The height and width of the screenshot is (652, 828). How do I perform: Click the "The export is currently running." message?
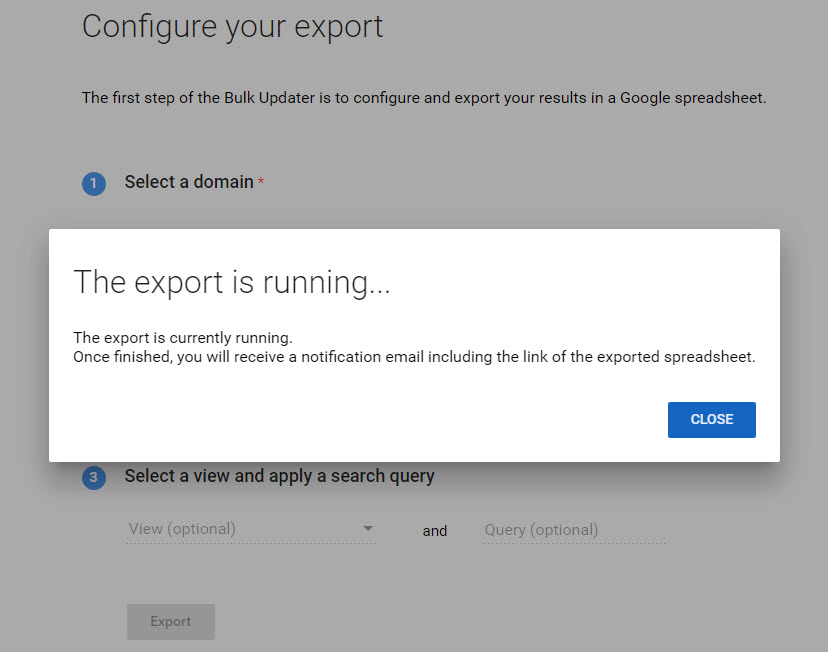click(x=183, y=338)
